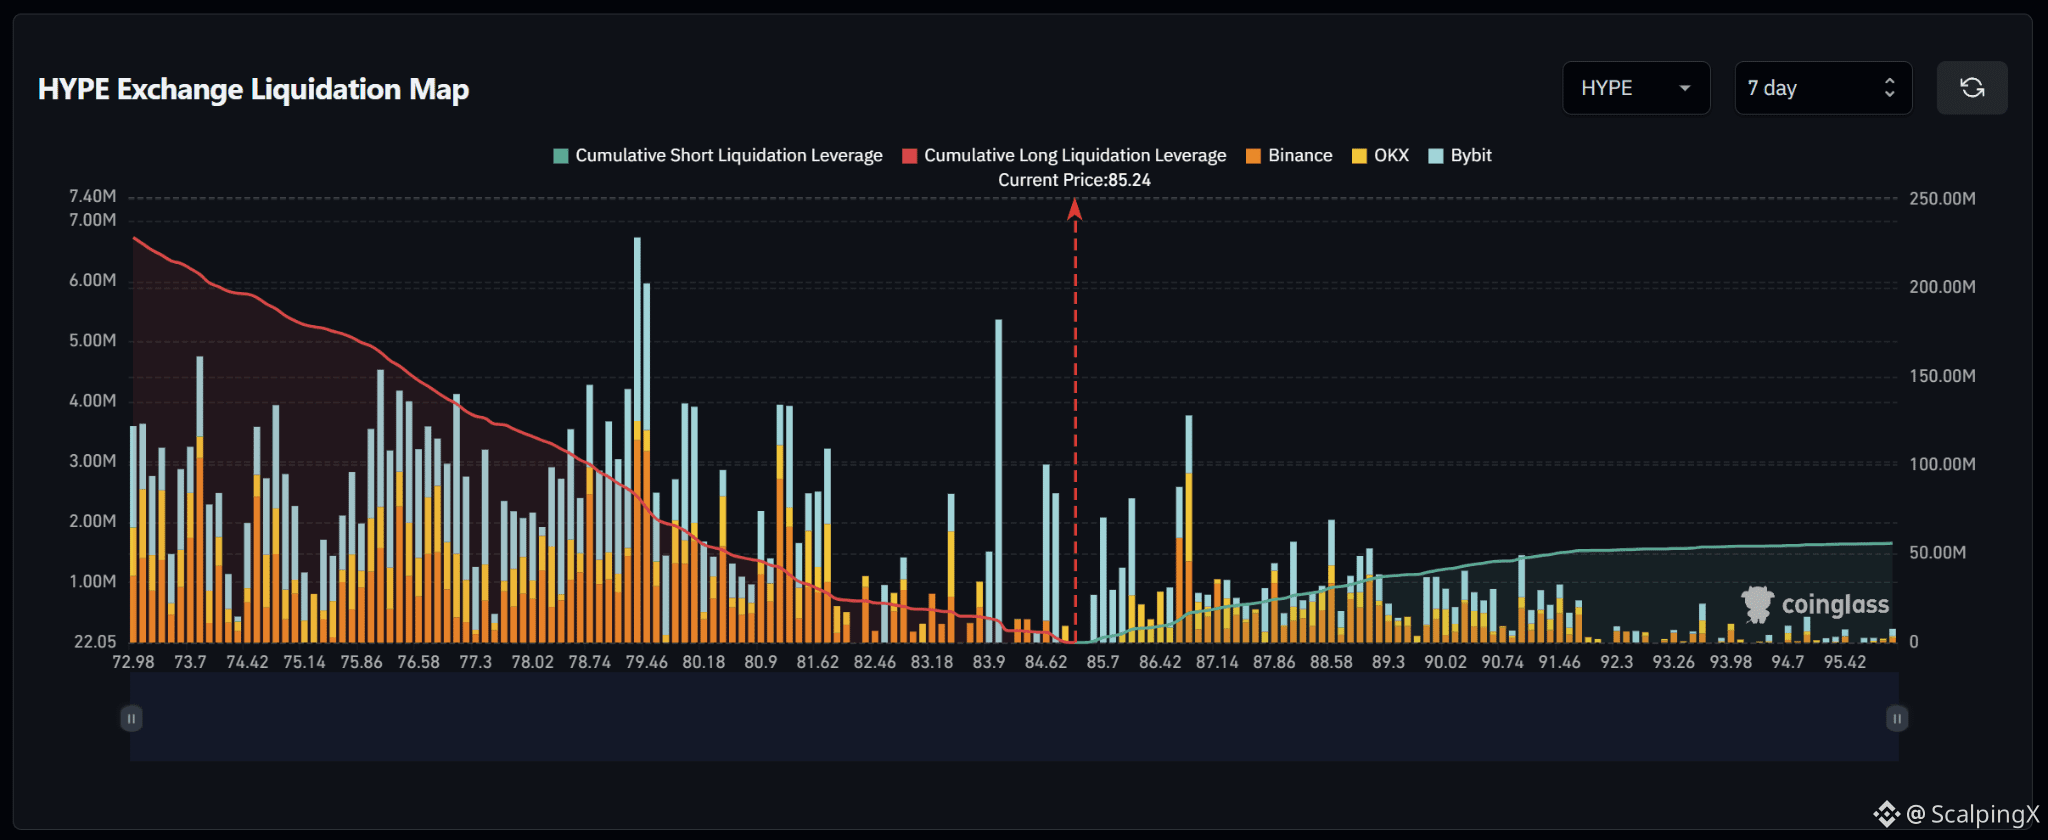Click the 100.00M right axis value
Viewport: 2048px width, 840px height.
(1942, 464)
